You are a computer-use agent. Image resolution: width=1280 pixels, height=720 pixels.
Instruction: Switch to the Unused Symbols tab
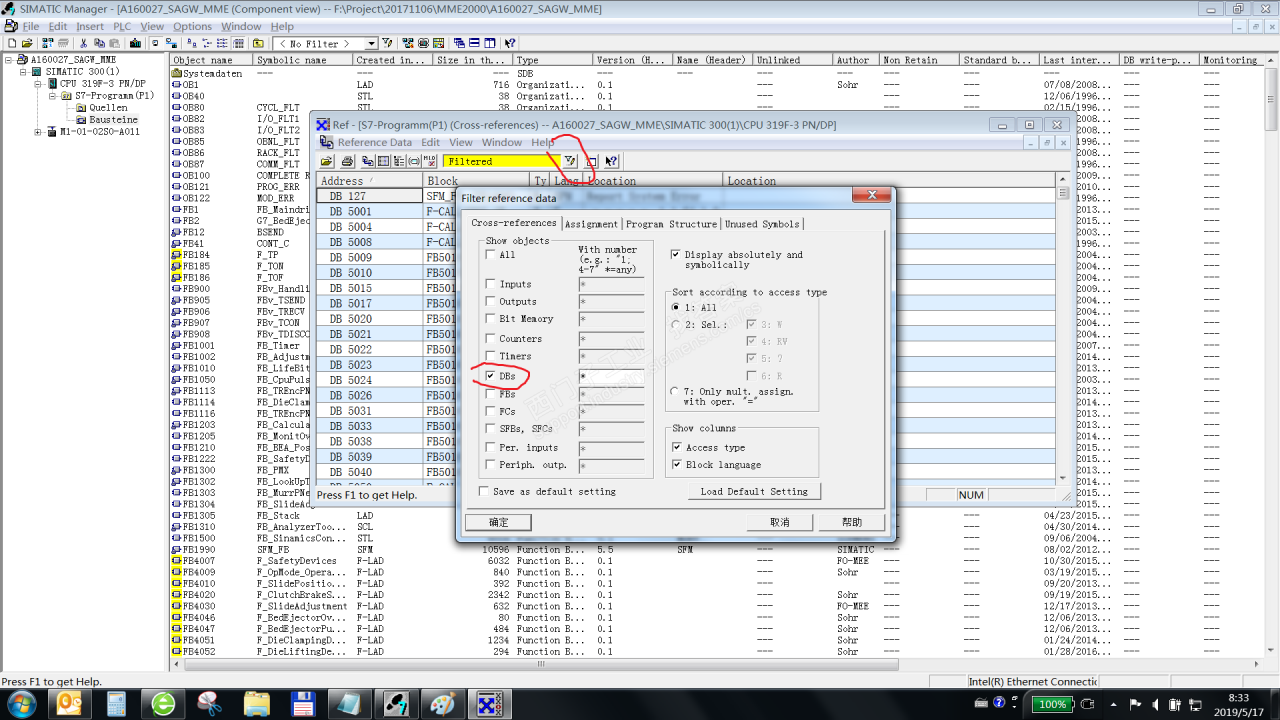pos(763,224)
